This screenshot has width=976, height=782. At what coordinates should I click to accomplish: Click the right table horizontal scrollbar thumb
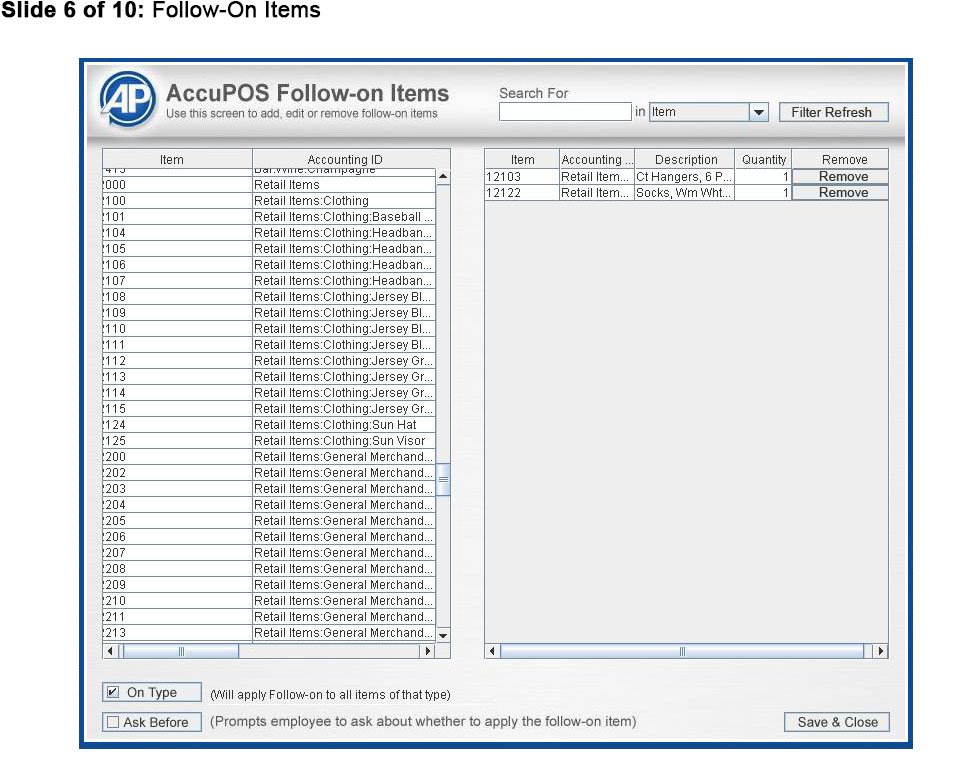click(682, 651)
